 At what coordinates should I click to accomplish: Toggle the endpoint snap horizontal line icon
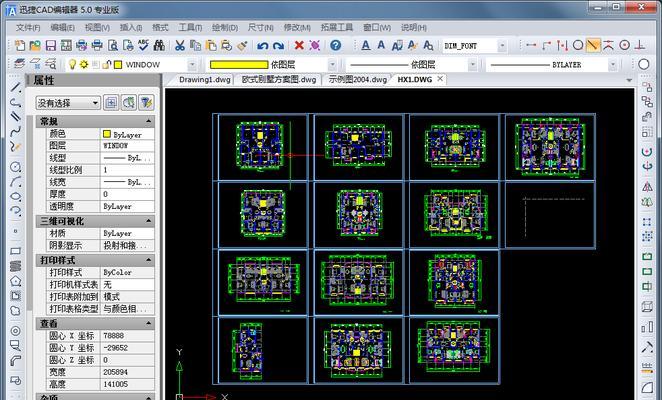531,45
